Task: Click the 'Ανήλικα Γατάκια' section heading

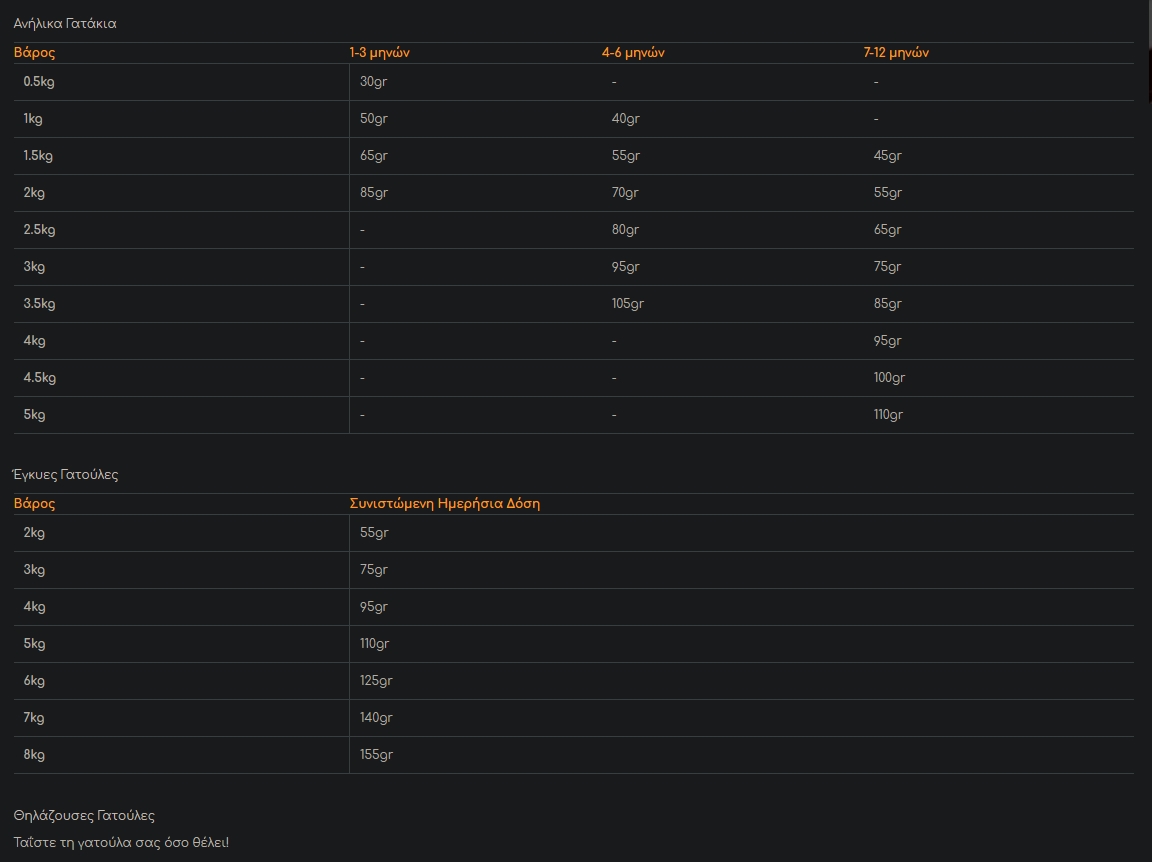Action: 65,24
